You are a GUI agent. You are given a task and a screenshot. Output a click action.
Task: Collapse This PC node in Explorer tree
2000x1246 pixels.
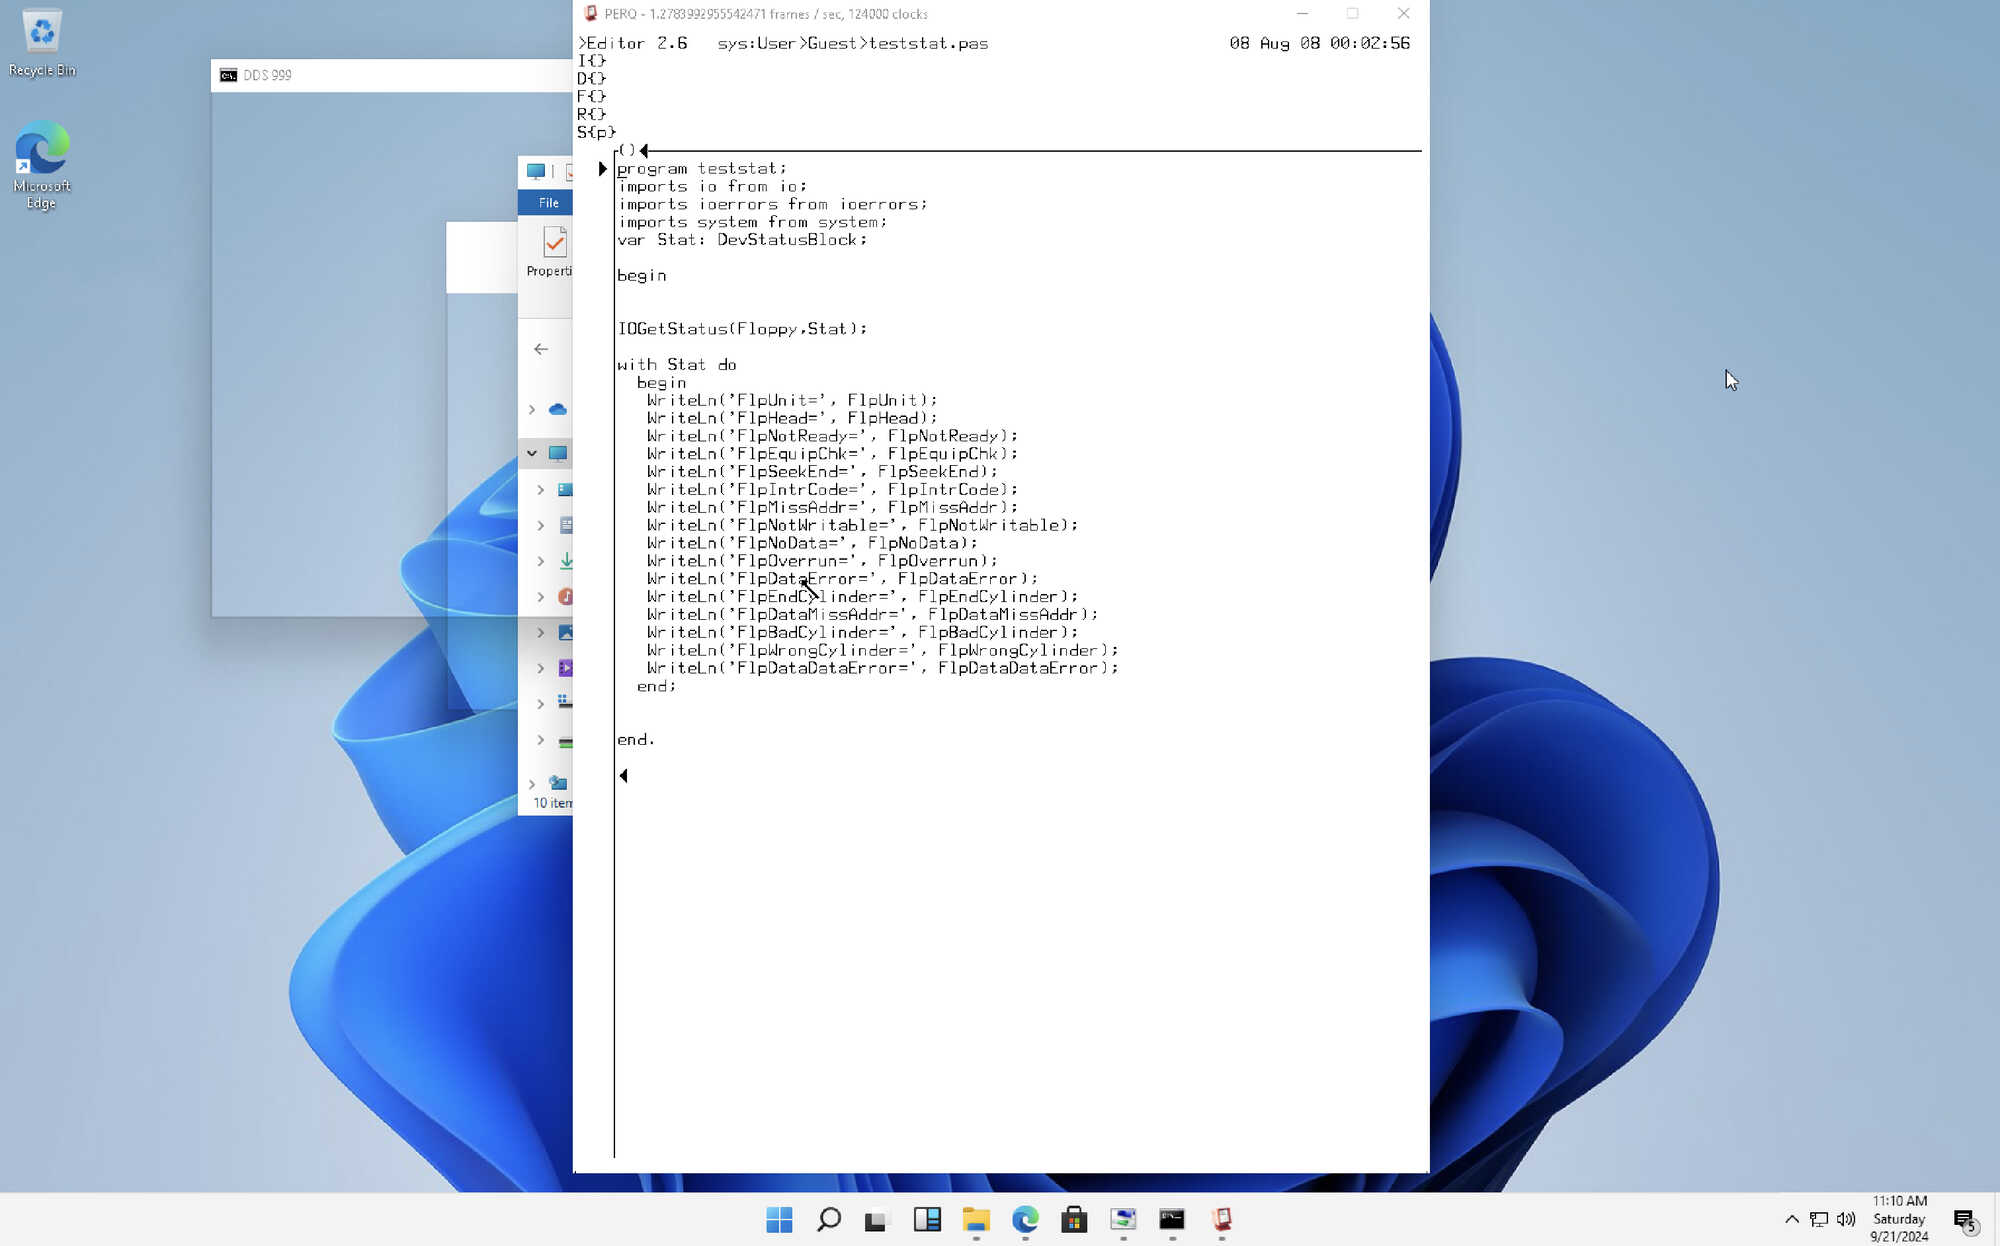click(532, 453)
